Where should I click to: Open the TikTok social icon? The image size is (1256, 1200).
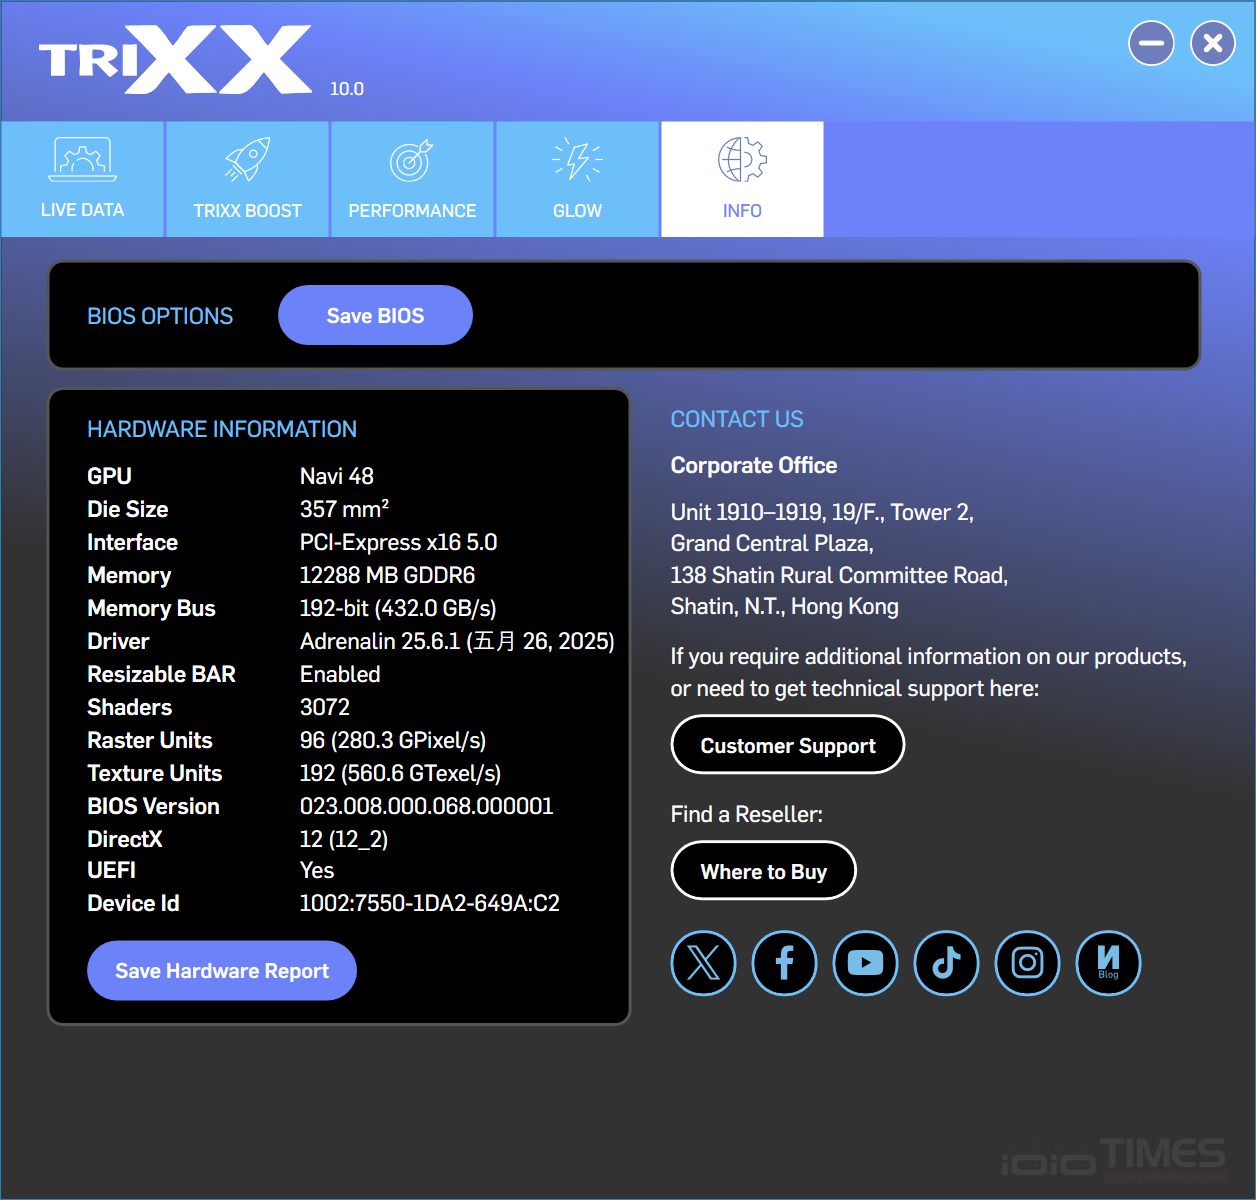(946, 963)
